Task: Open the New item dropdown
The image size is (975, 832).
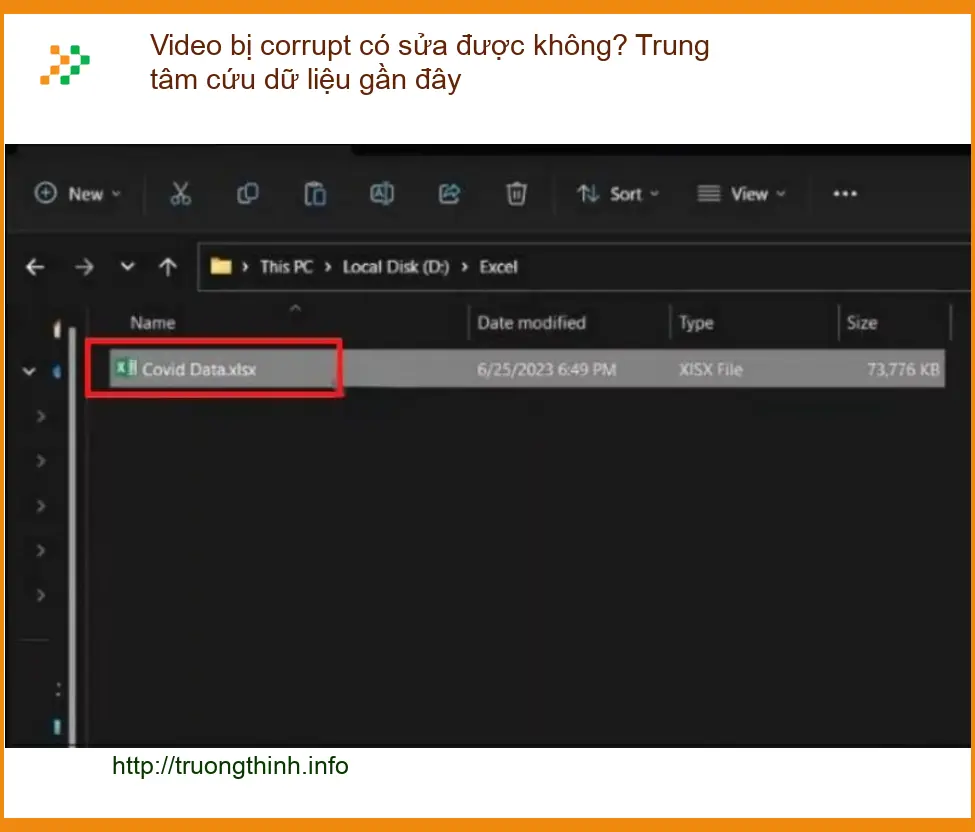Action: pos(77,194)
